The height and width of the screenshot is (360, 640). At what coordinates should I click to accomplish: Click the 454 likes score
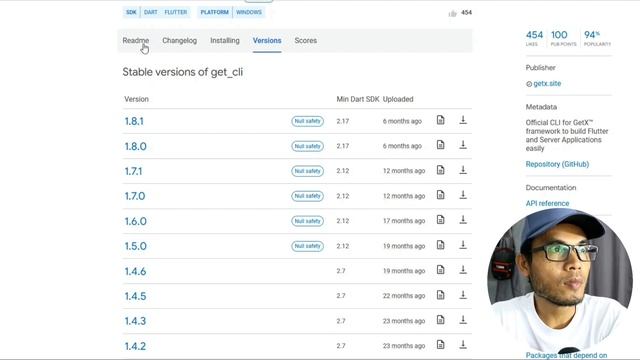(534, 38)
